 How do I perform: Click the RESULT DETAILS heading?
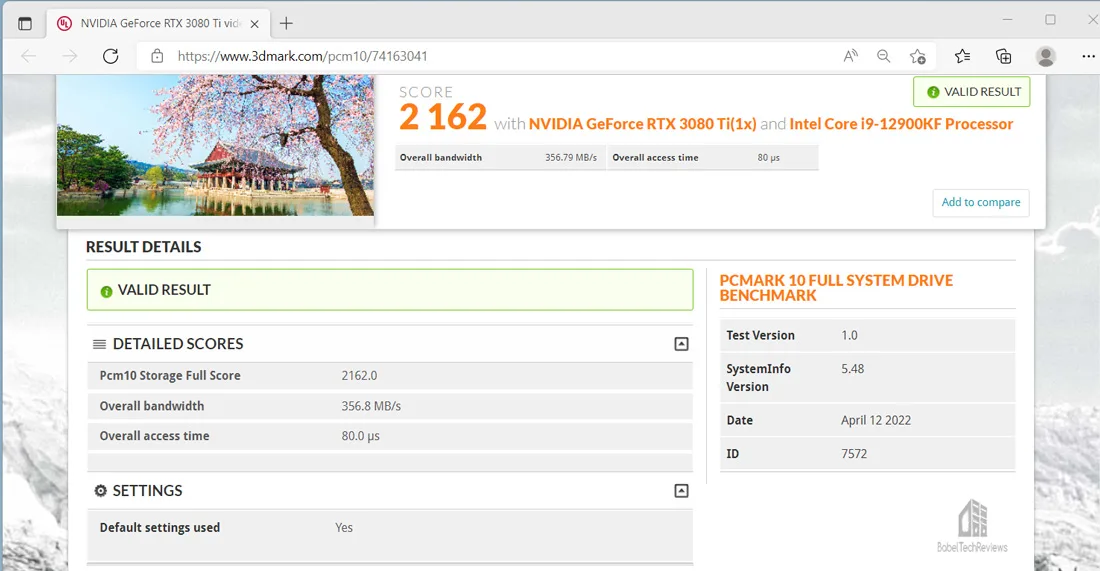143,247
